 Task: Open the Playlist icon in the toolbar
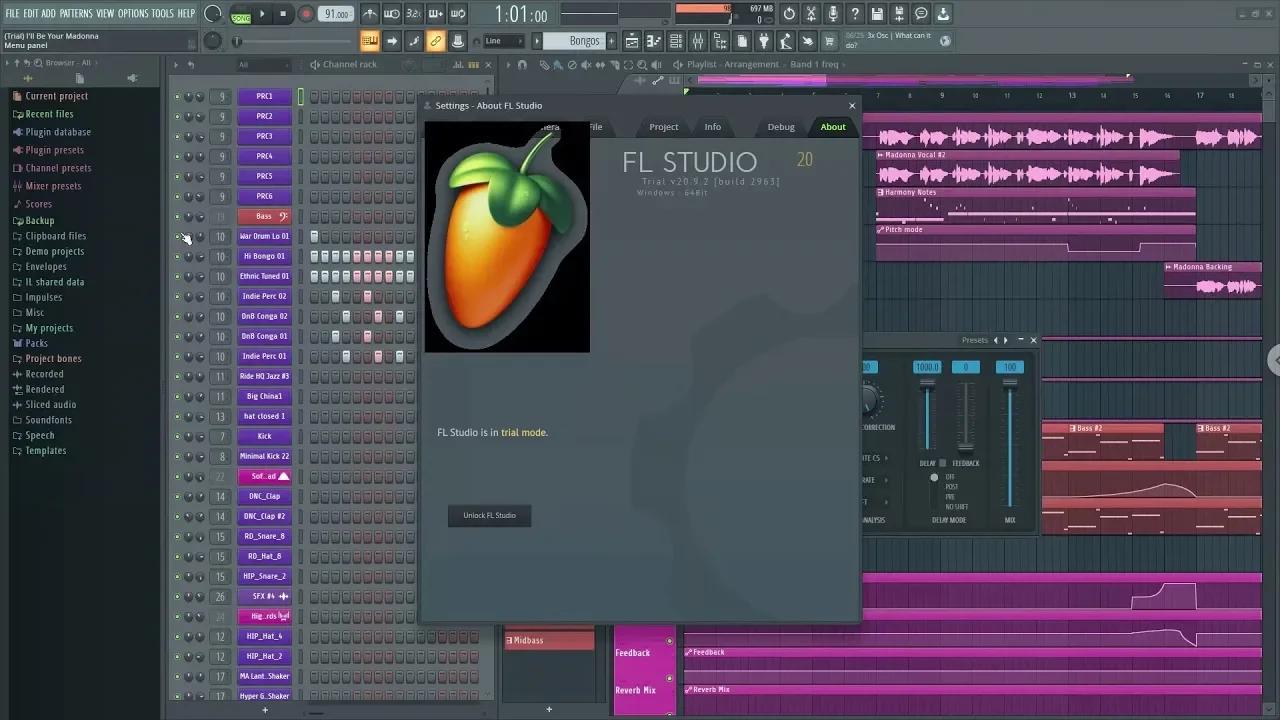(x=631, y=41)
